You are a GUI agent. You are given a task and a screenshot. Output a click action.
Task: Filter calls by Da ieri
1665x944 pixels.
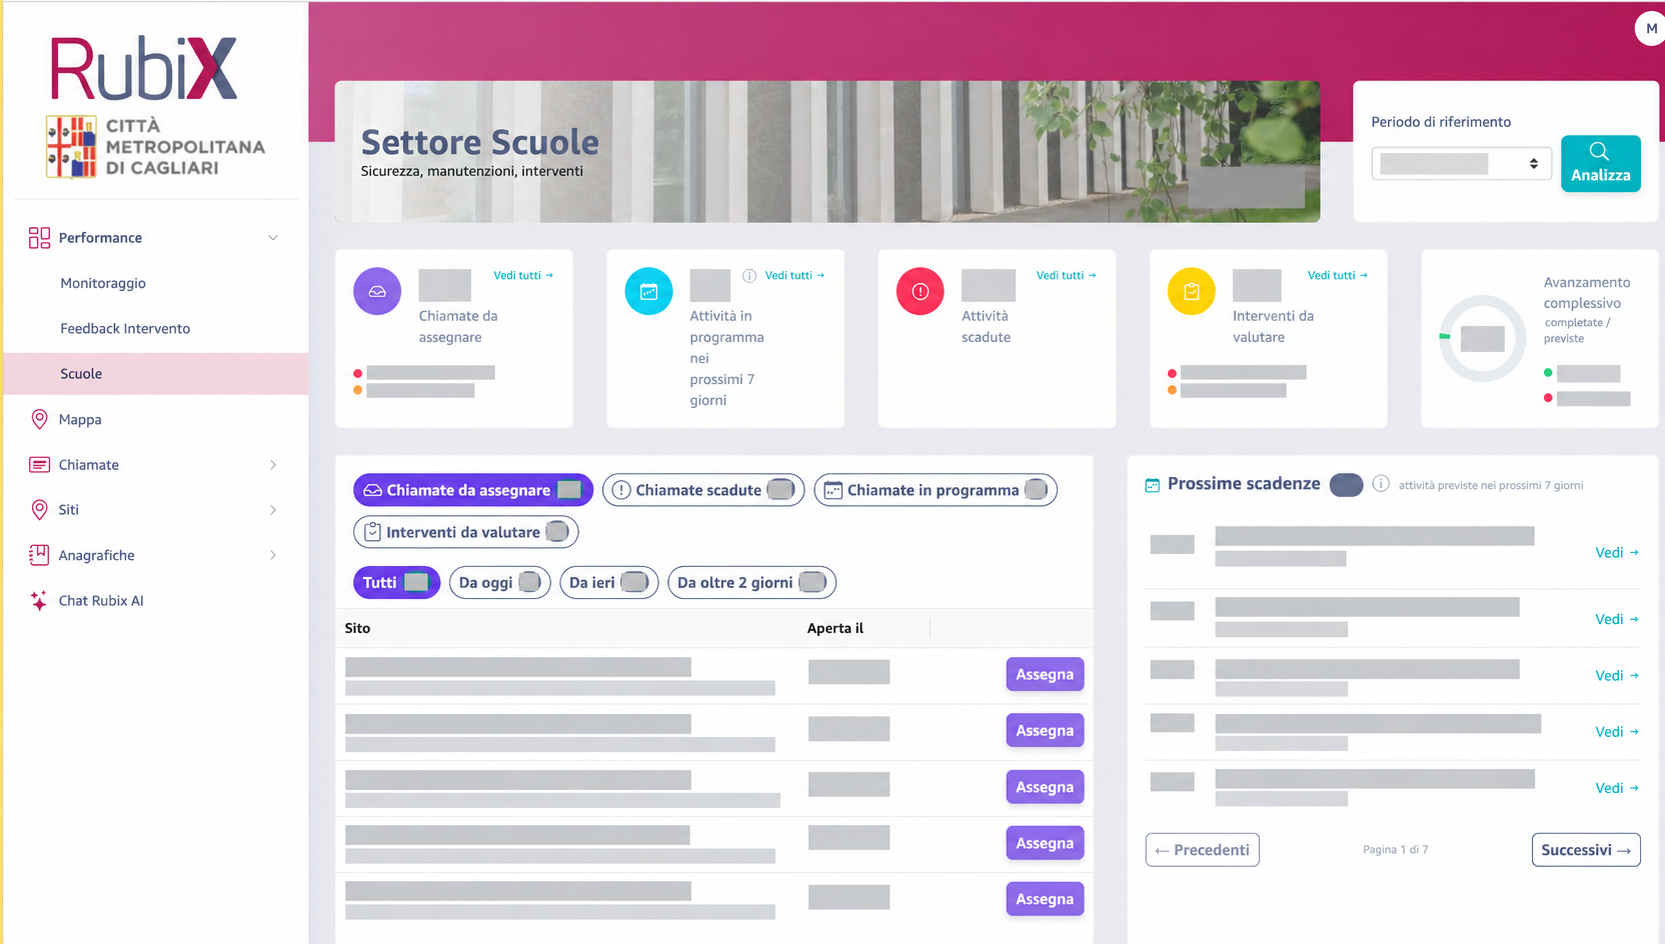coord(609,583)
